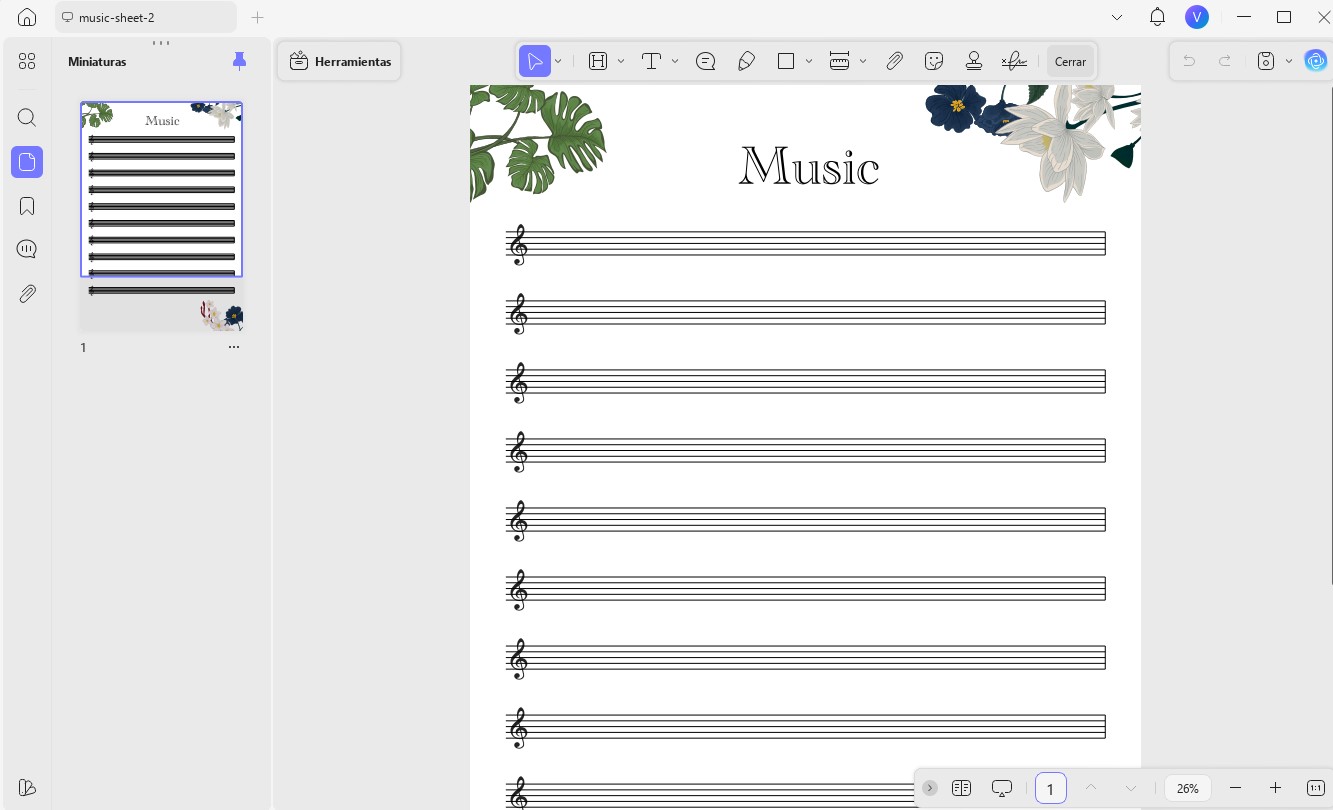1333x810 pixels.
Task: Toggle the 1:1 actual size button
Action: pos(1316,788)
